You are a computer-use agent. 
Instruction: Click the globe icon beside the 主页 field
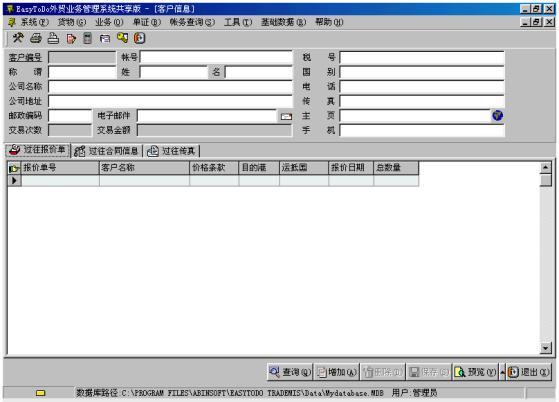497,115
